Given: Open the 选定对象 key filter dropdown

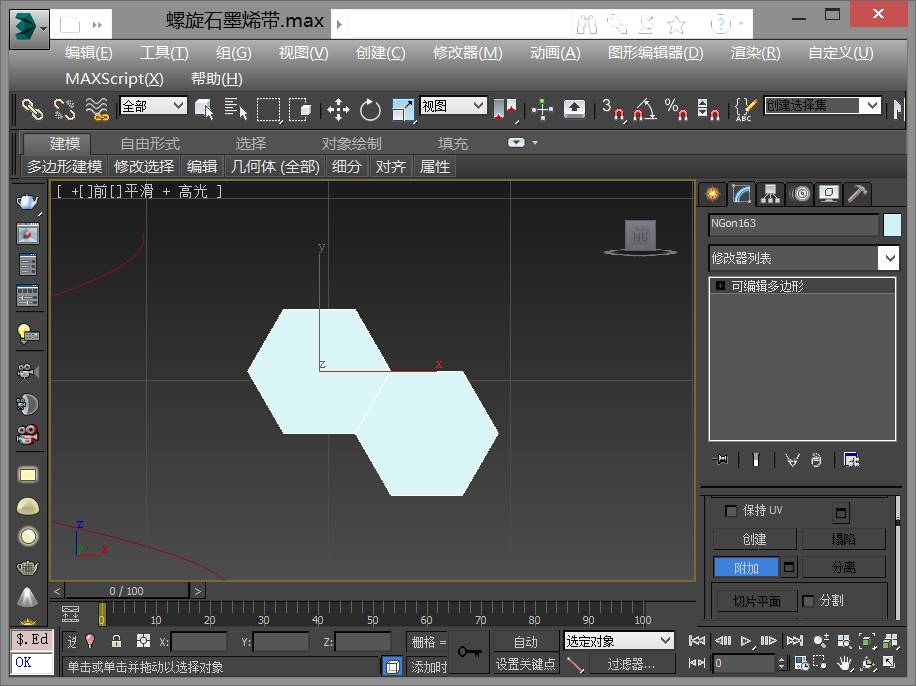Looking at the screenshot, I should click(619, 641).
